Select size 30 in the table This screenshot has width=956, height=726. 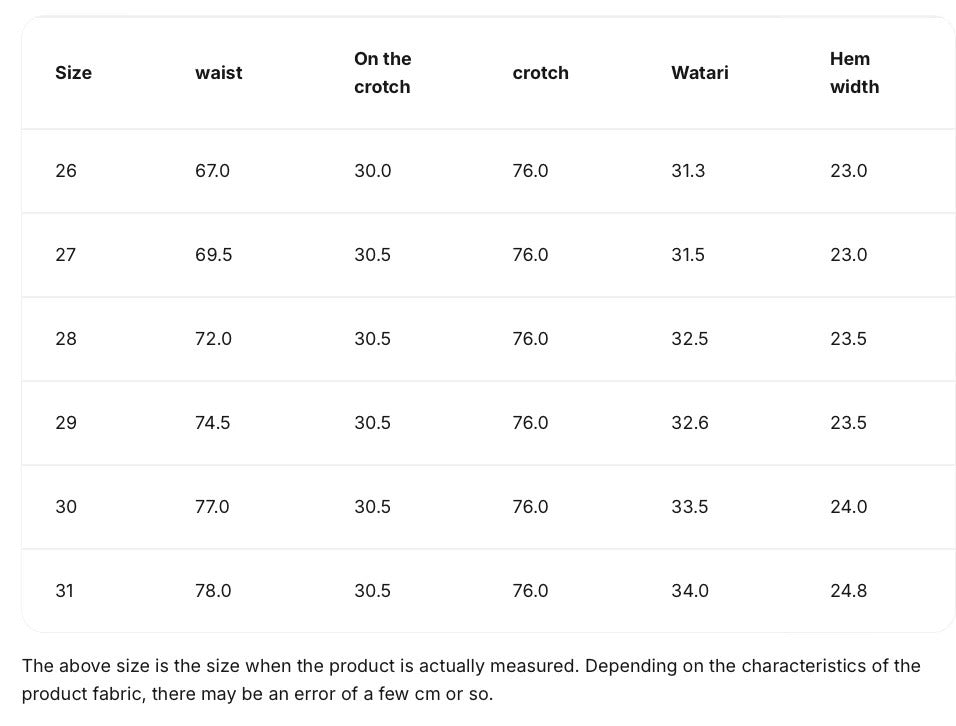[x=66, y=507]
